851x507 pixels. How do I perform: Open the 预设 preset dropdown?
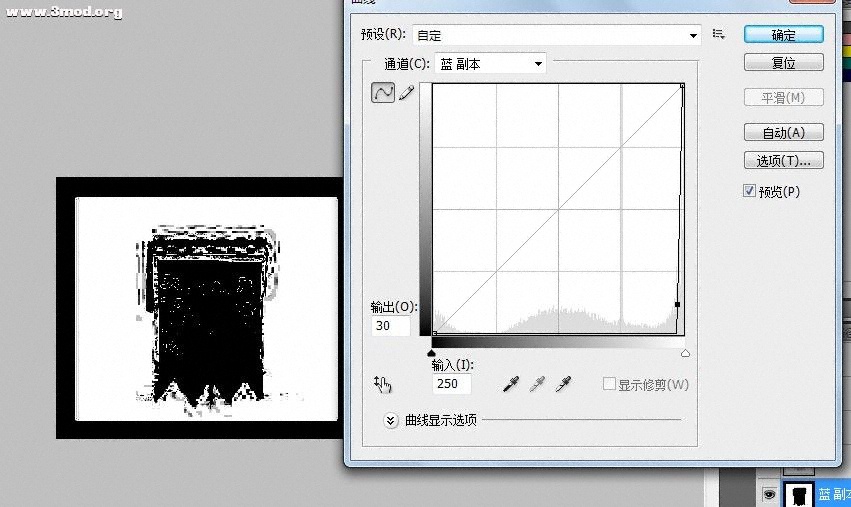[x=557, y=35]
